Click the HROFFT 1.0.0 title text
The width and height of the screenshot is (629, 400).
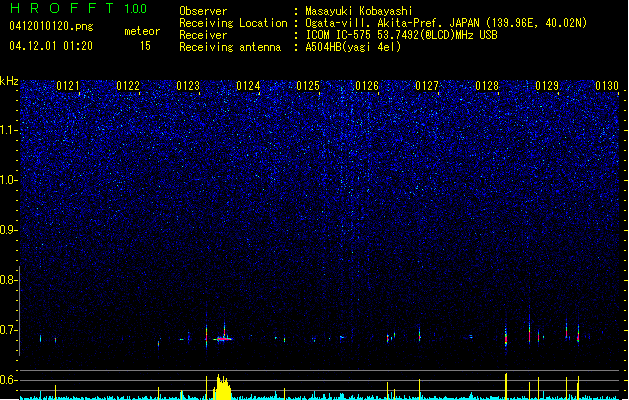pyautogui.click(x=79, y=8)
